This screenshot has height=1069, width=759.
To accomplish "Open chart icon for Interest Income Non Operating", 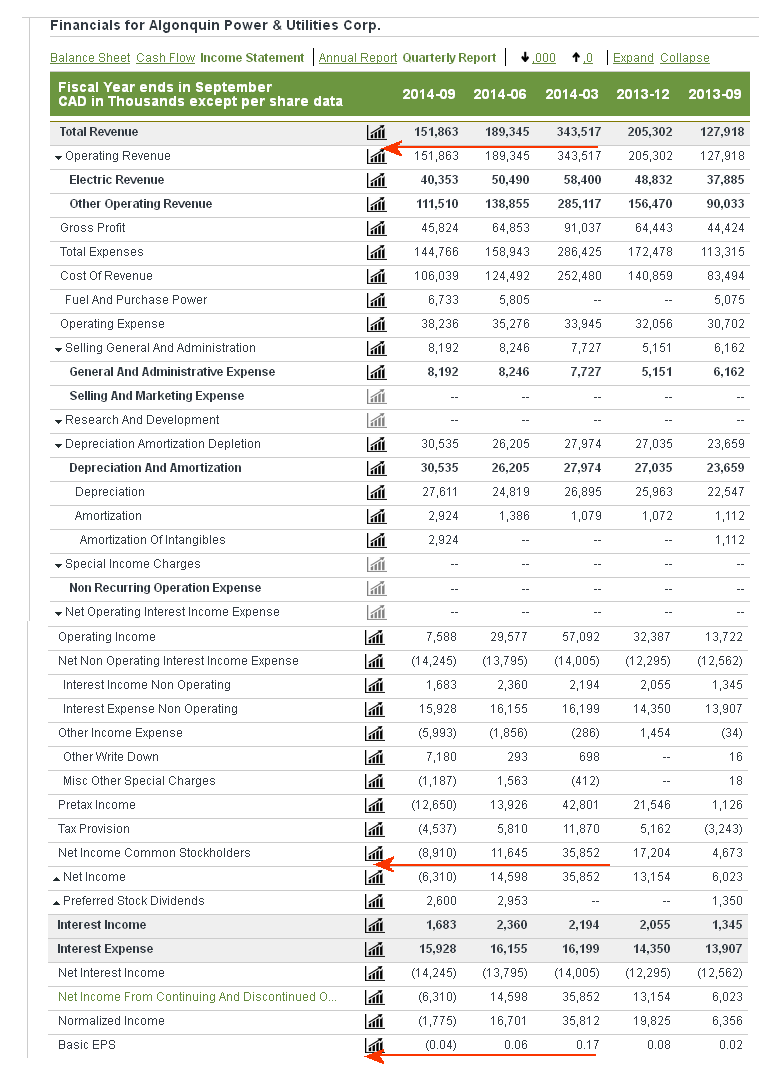I will (x=374, y=685).
